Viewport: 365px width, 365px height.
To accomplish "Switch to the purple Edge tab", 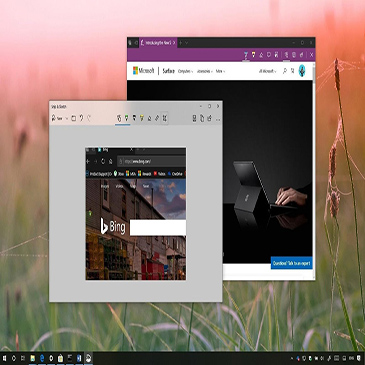I will coord(158,43).
